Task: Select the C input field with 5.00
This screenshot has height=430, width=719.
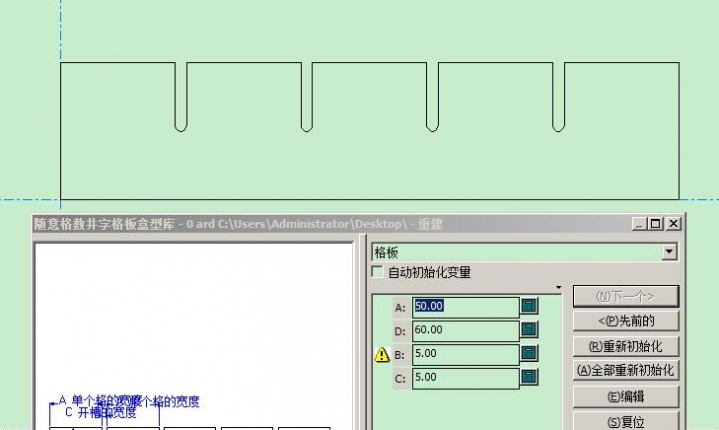Action: (465, 378)
